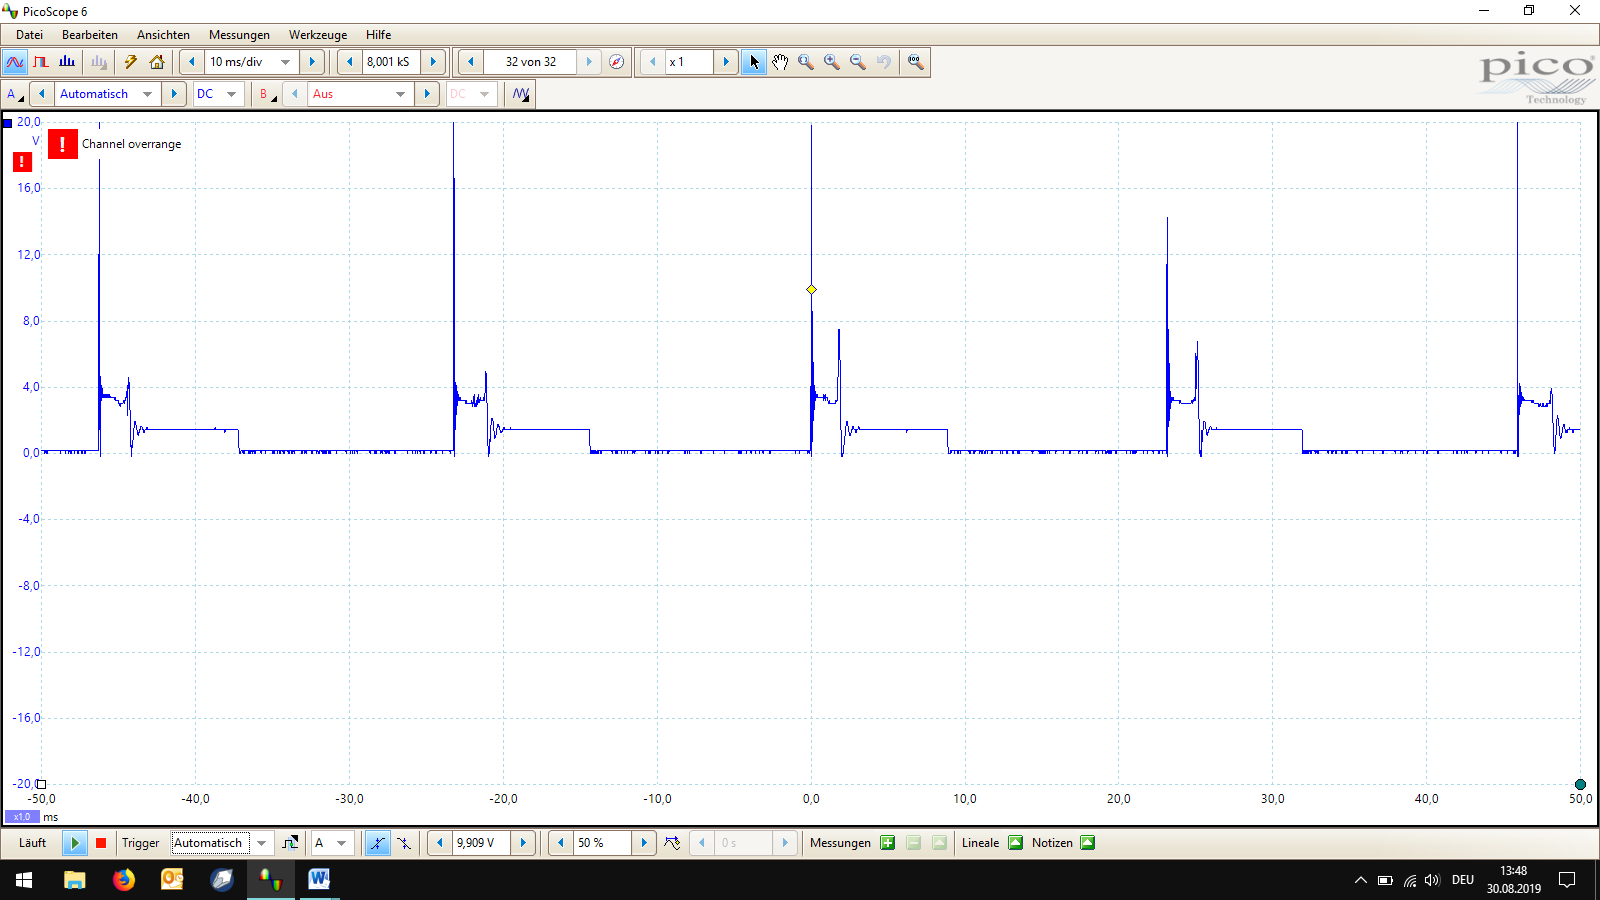Open Word from taskbar

point(319,880)
